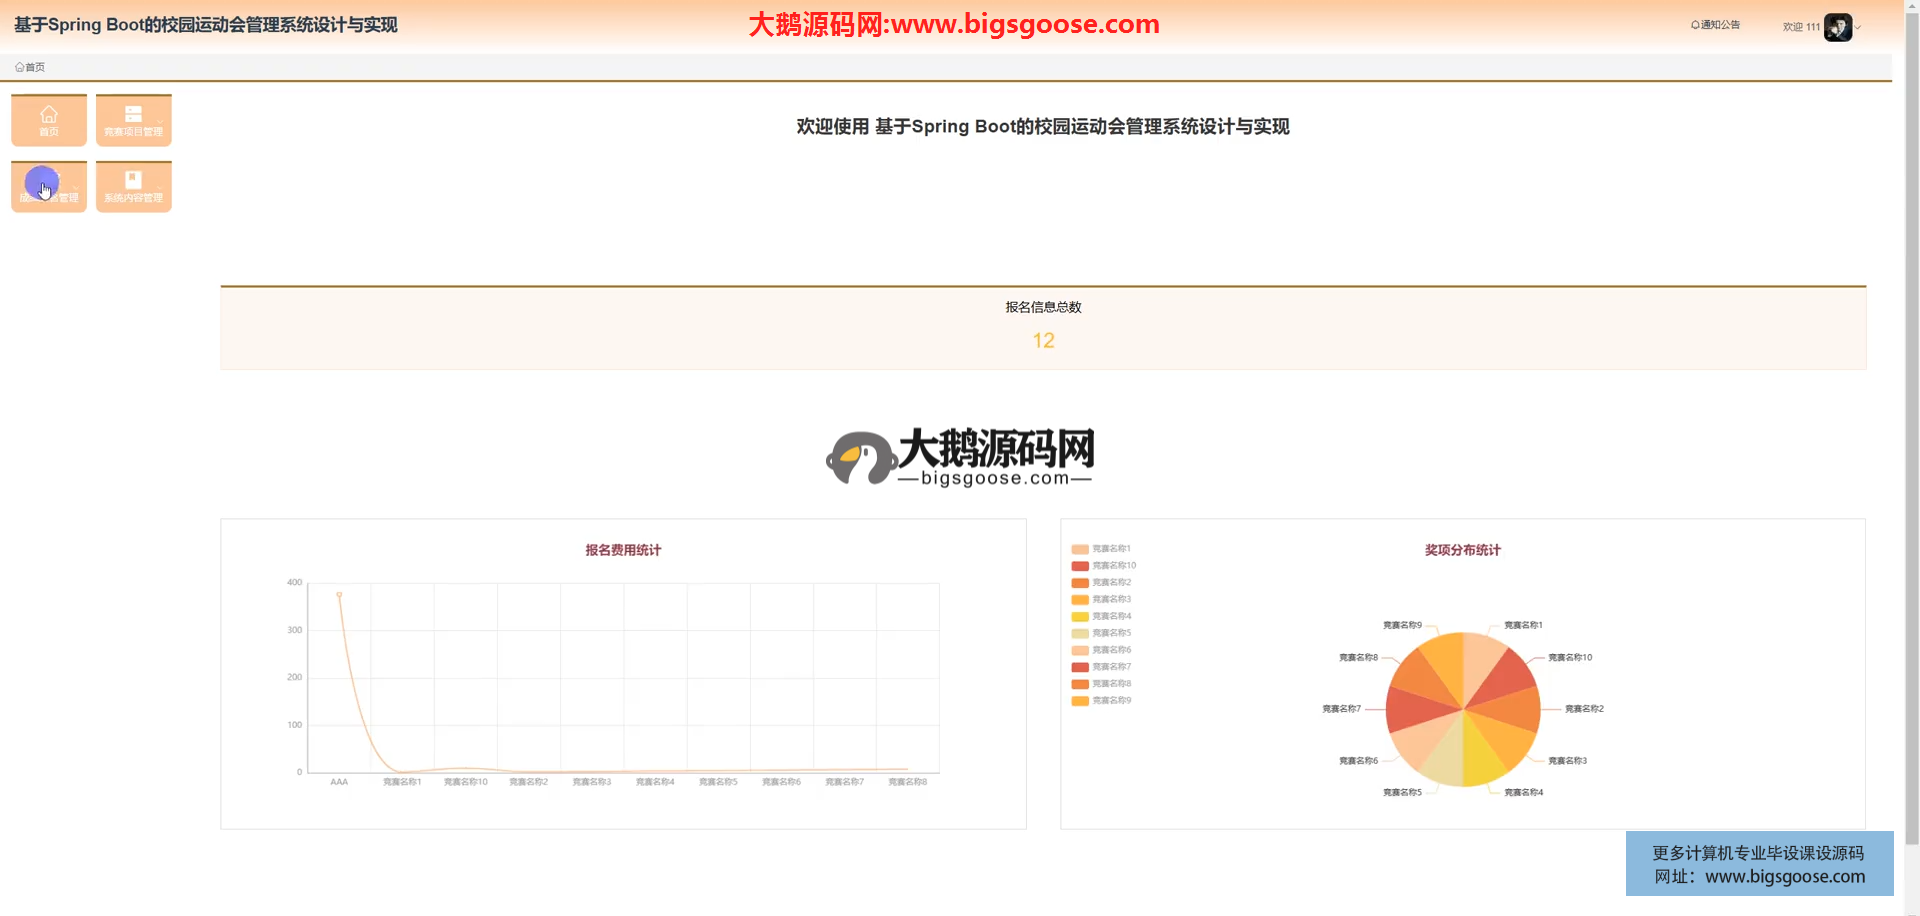The width and height of the screenshot is (1920, 916).
Task: Expand the 竞赛项目管理 menu chevron
Action: click(x=160, y=122)
